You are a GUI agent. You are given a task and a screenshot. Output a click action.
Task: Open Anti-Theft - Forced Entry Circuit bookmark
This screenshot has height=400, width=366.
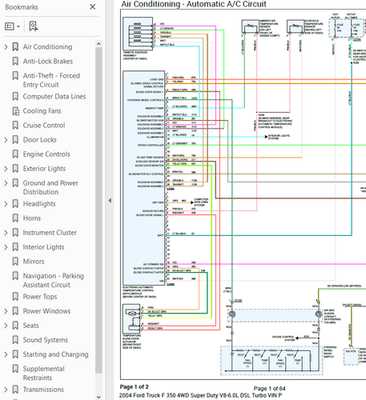coord(51,80)
